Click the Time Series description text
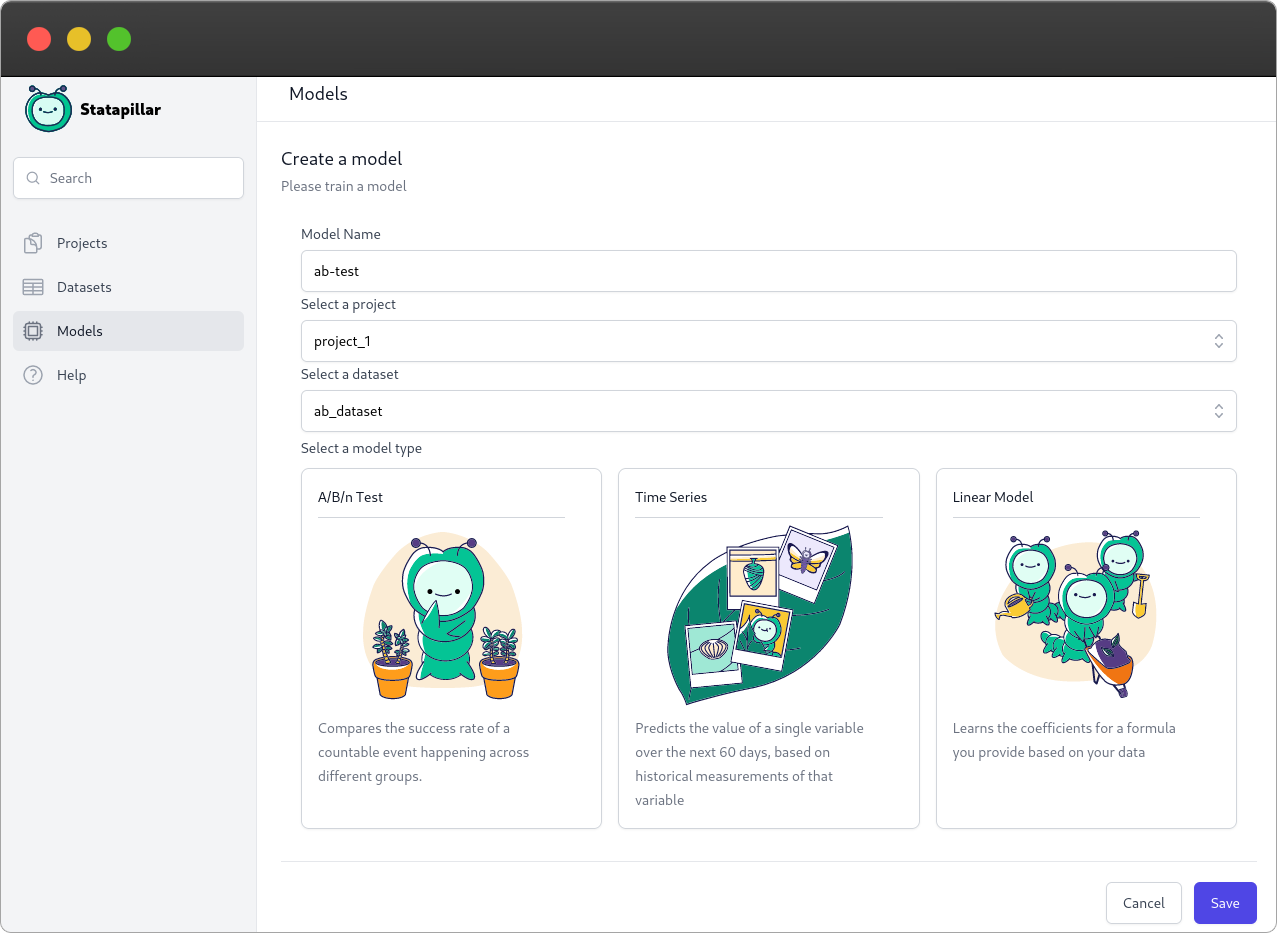This screenshot has height=933, width=1277. 749,764
